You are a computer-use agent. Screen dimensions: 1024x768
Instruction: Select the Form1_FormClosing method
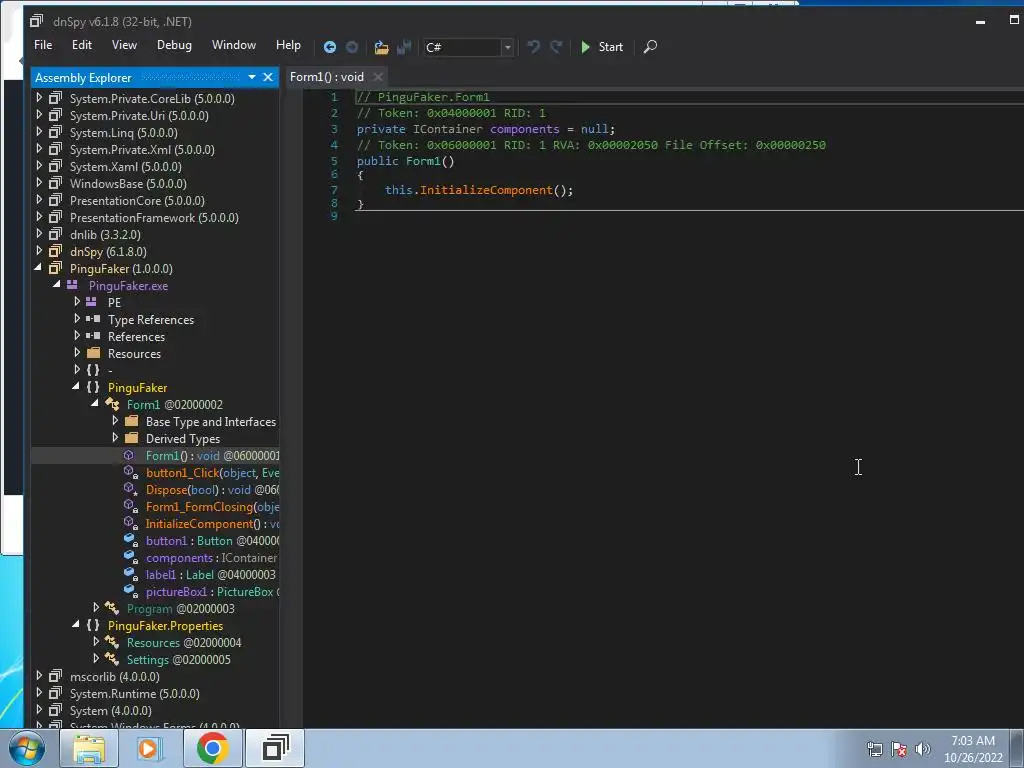(x=212, y=507)
